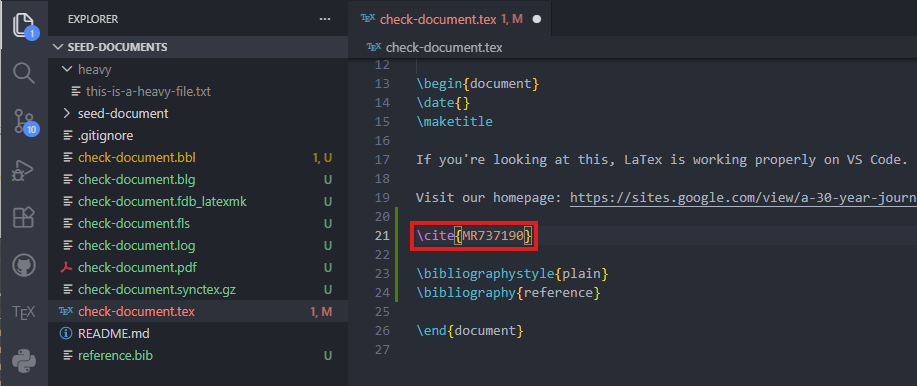Screen dimensions: 917x386
Task: Click \bibliography{reference} on line 24
Action: pyautogui.click(x=508, y=292)
